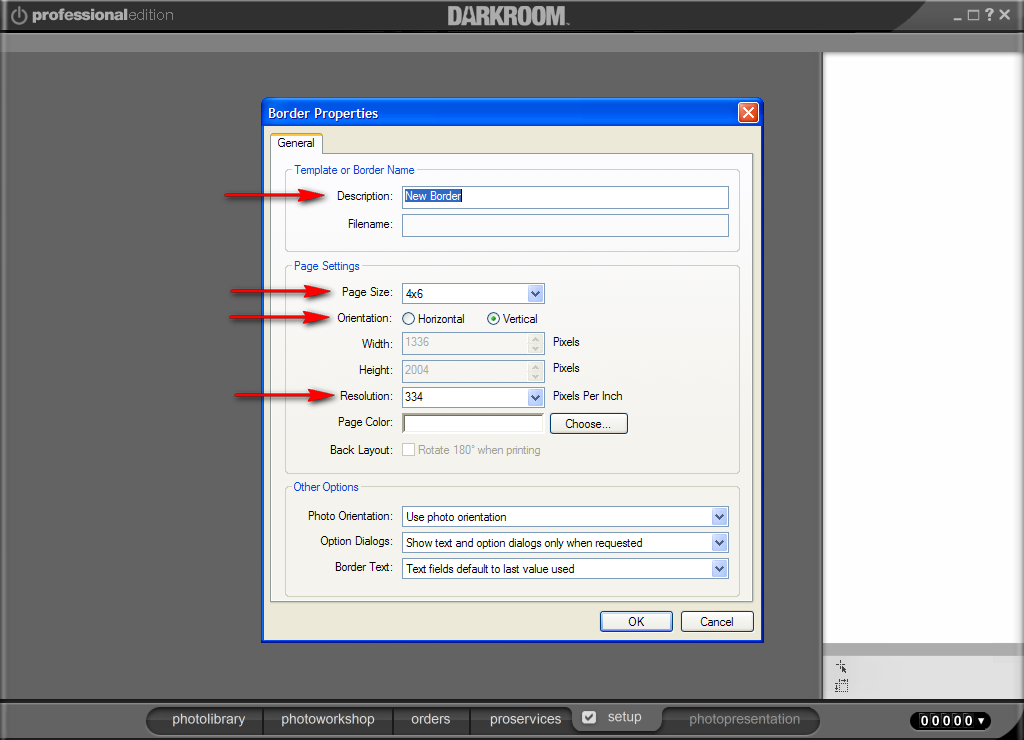Select the Vertical orientation radio button
The height and width of the screenshot is (740, 1024).
[493, 319]
